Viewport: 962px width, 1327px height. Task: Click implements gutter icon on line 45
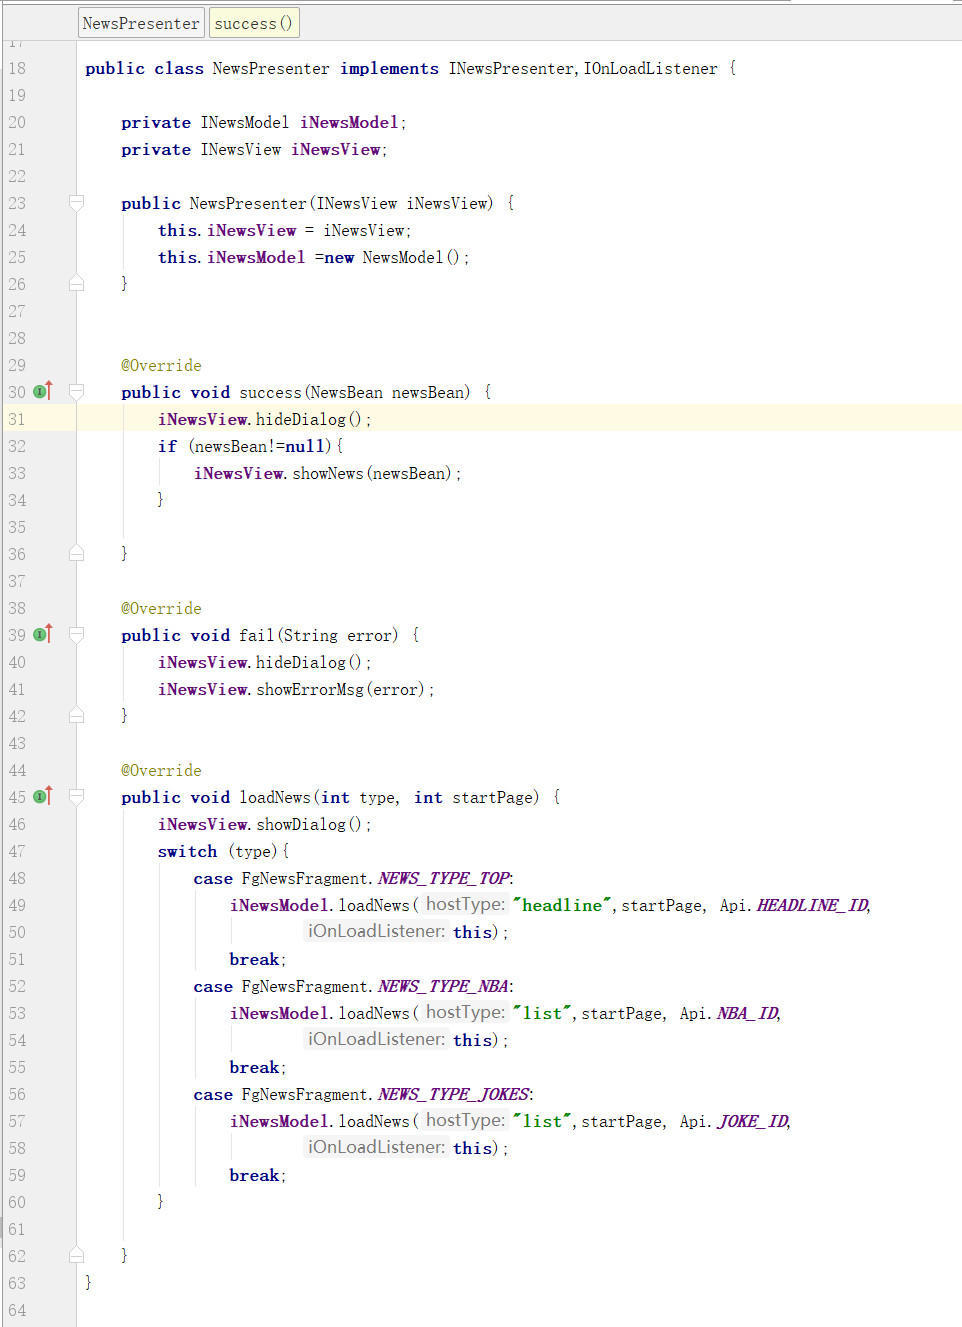pyautogui.click(x=43, y=796)
